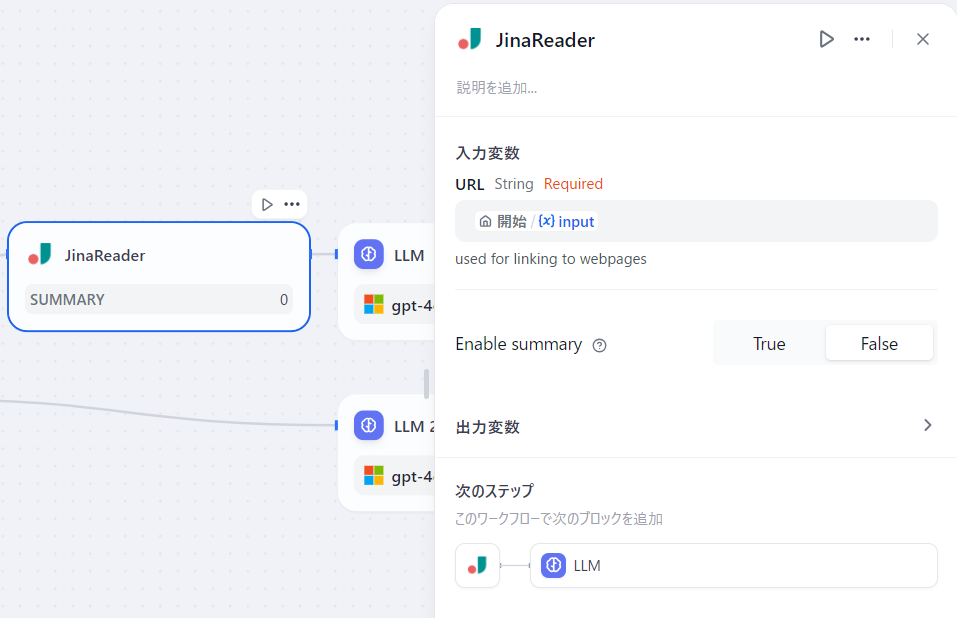Click the variable {x} icon
Image resolution: width=957 pixels, height=618 pixels.
(546, 221)
